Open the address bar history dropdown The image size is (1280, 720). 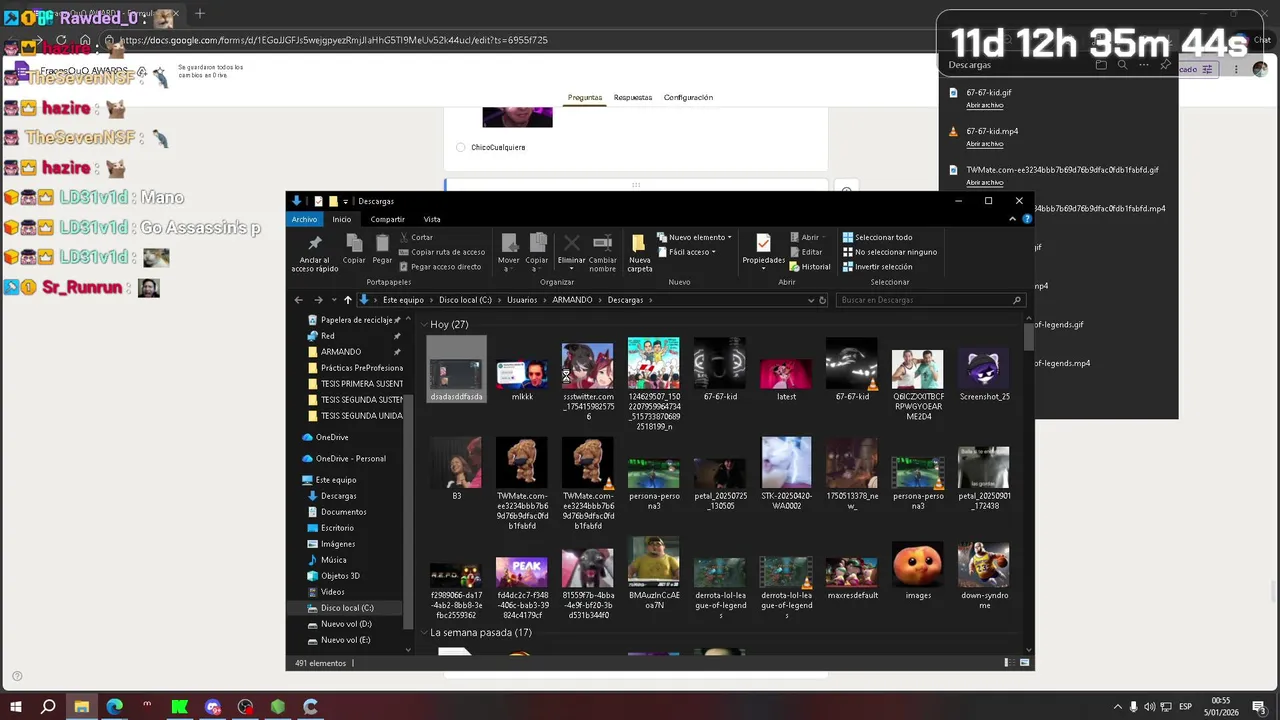[x=811, y=300]
